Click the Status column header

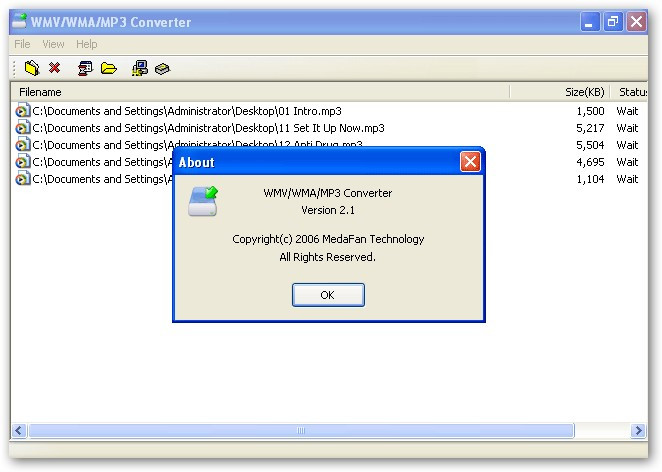point(629,92)
